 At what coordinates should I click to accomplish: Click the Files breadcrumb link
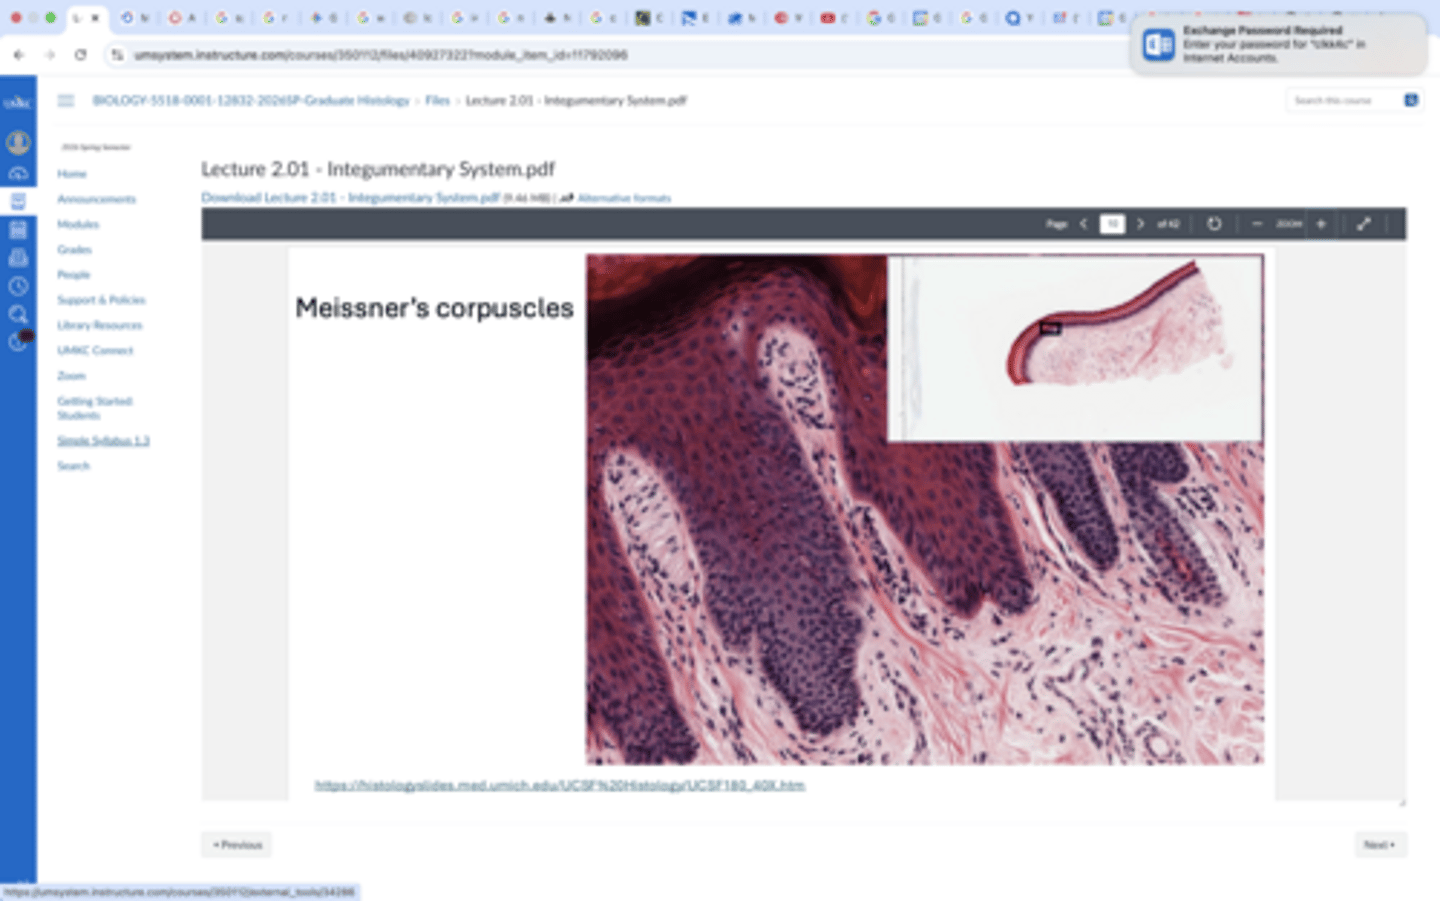437,100
